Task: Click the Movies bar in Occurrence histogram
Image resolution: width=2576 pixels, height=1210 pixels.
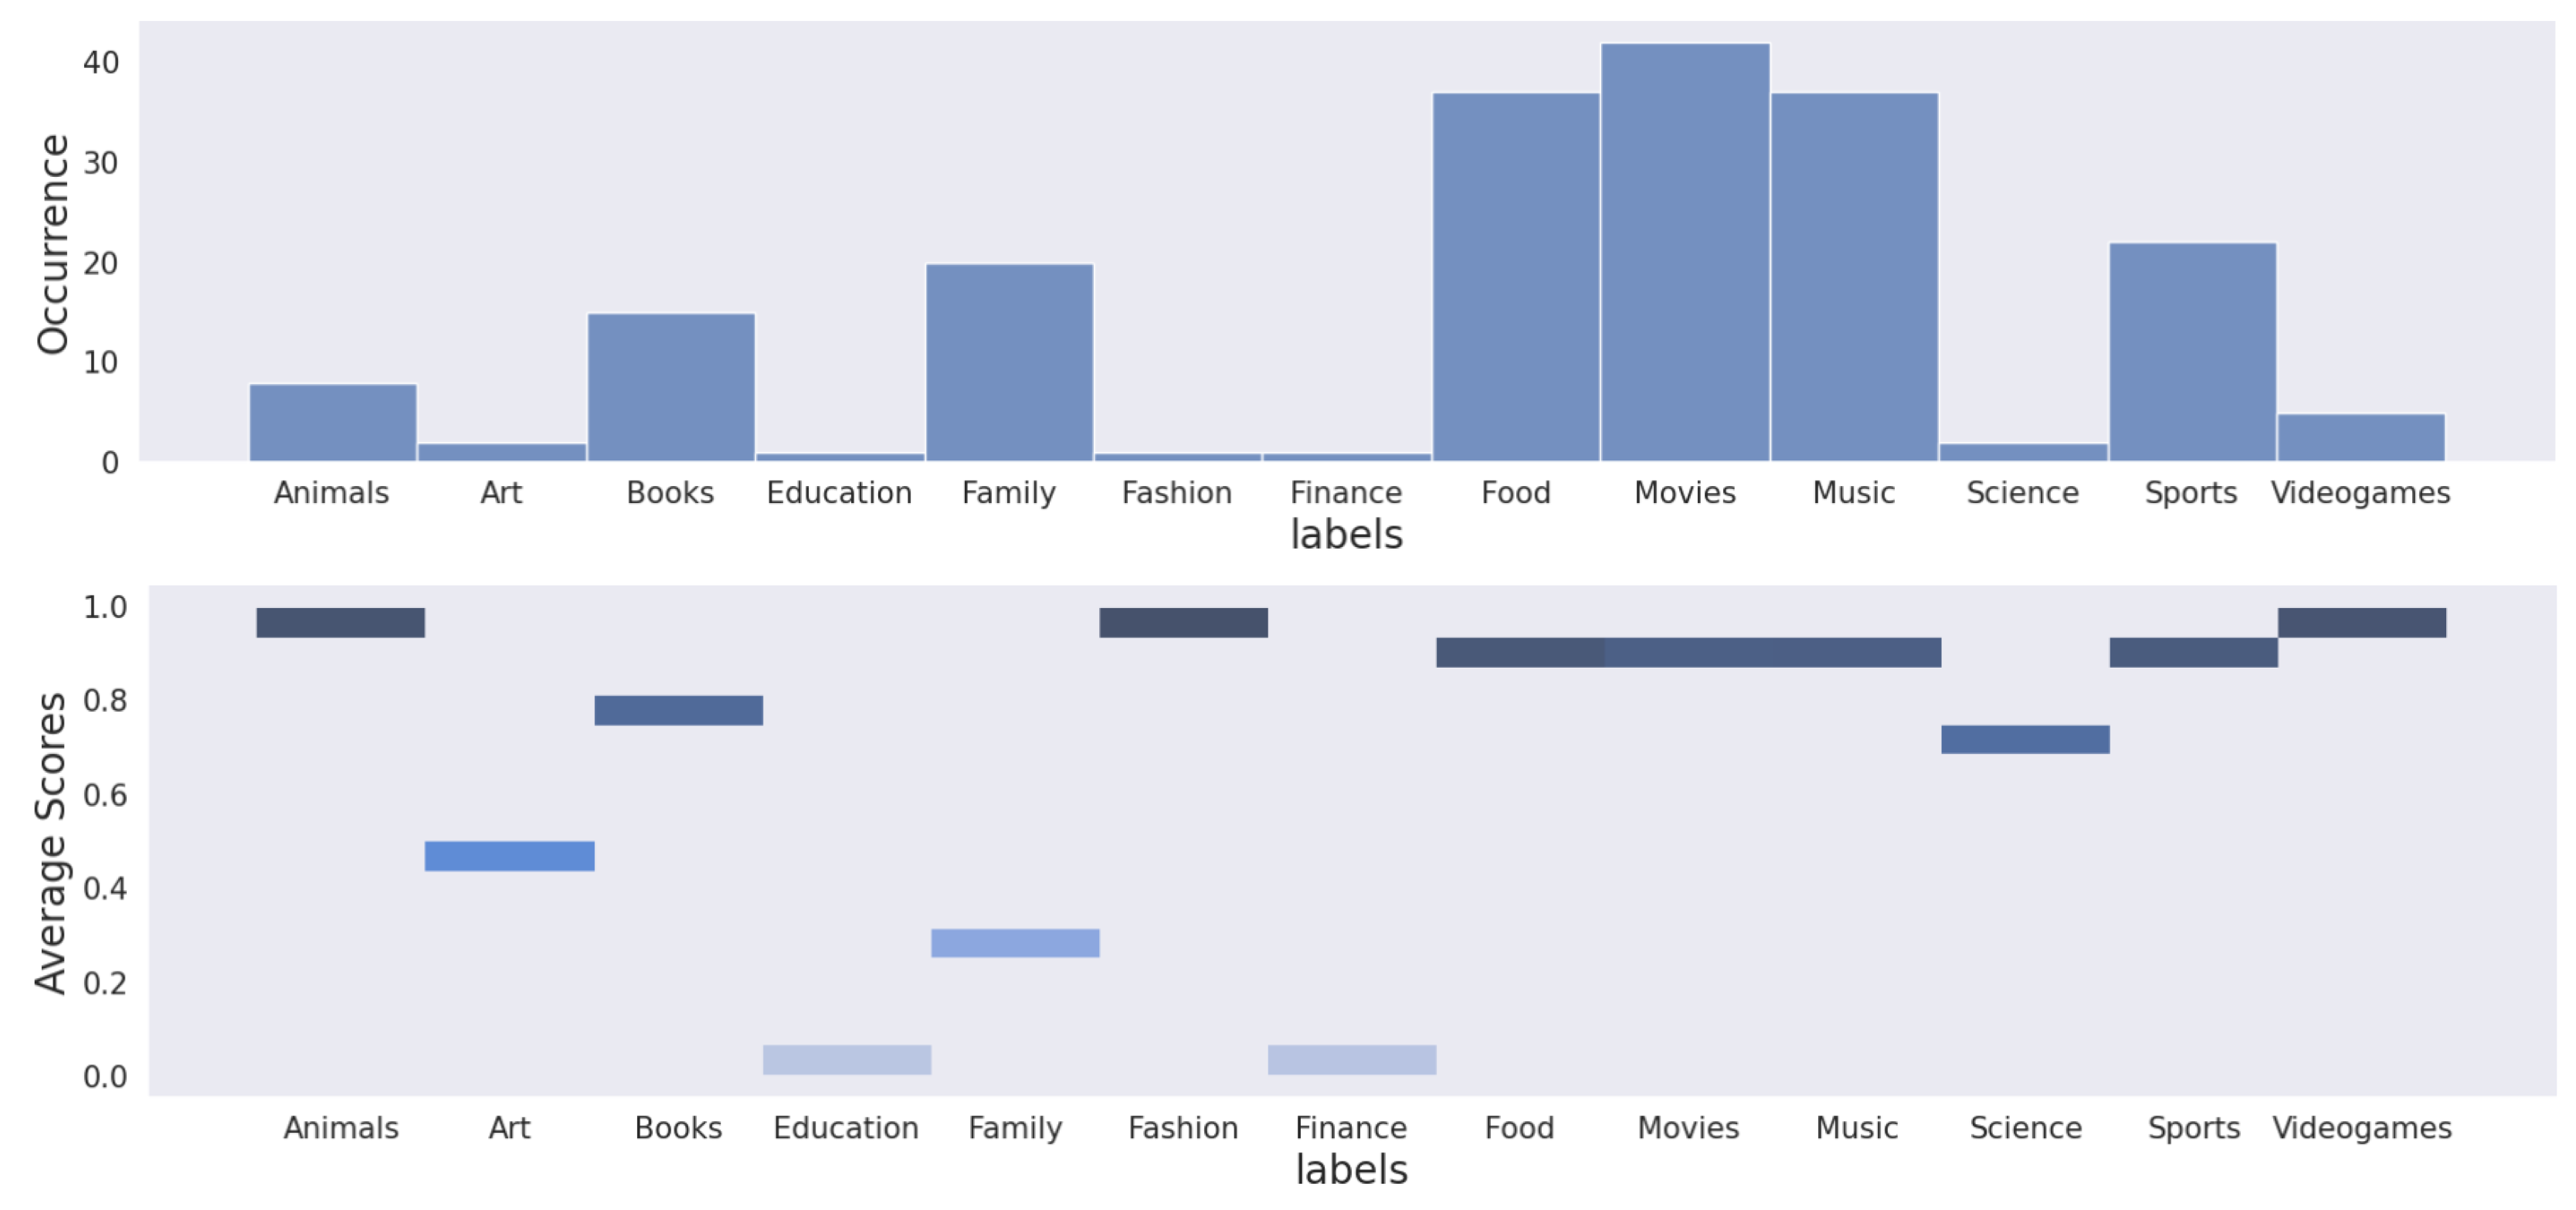Action: [x=1684, y=252]
